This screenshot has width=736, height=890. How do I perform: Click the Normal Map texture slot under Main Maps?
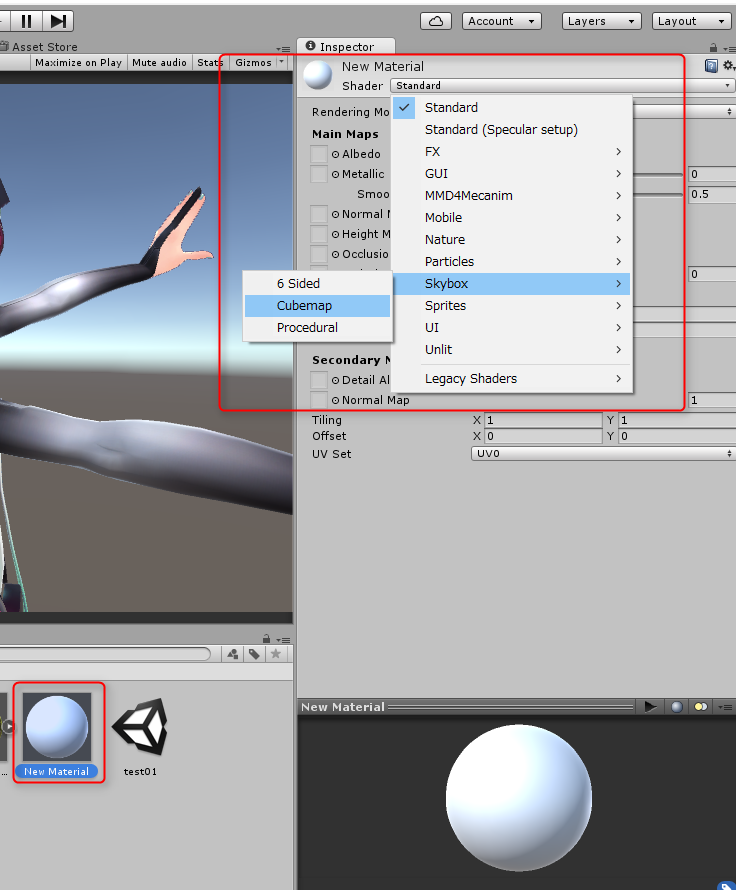click(319, 214)
